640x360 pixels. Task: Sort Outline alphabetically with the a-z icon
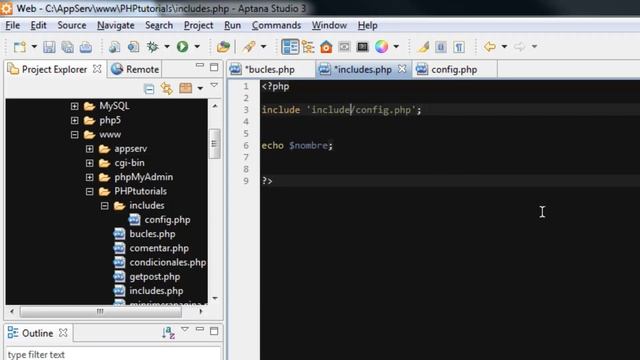(x=168, y=333)
